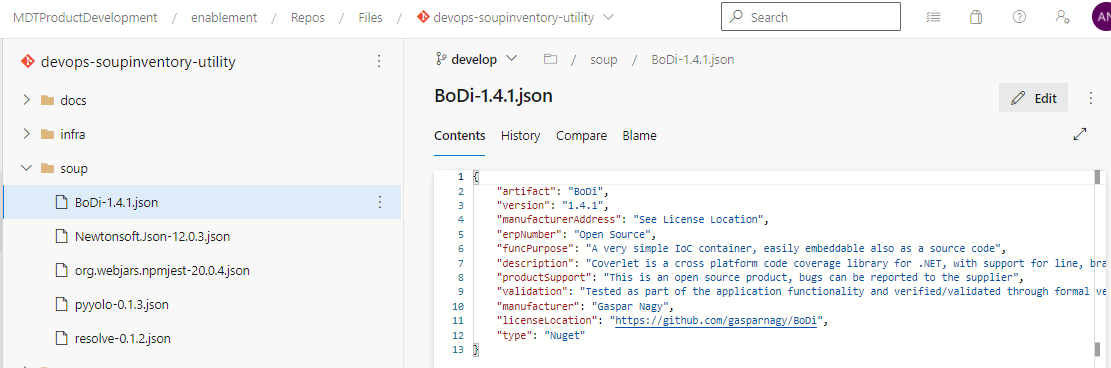Image resolution: width=1111 pixels, height=368 pixels.
Task: Select BoDi-1.4.1.json in the file tree
Action: point(202,202)
